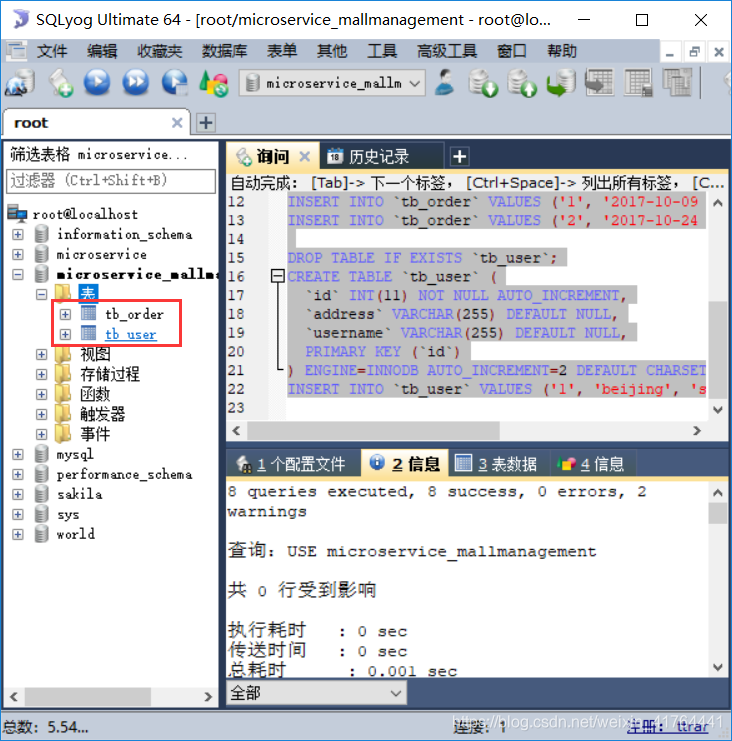This screenshot has height=741, width=732.
Task: Open the user manager icon
Action: click(445, 82)
